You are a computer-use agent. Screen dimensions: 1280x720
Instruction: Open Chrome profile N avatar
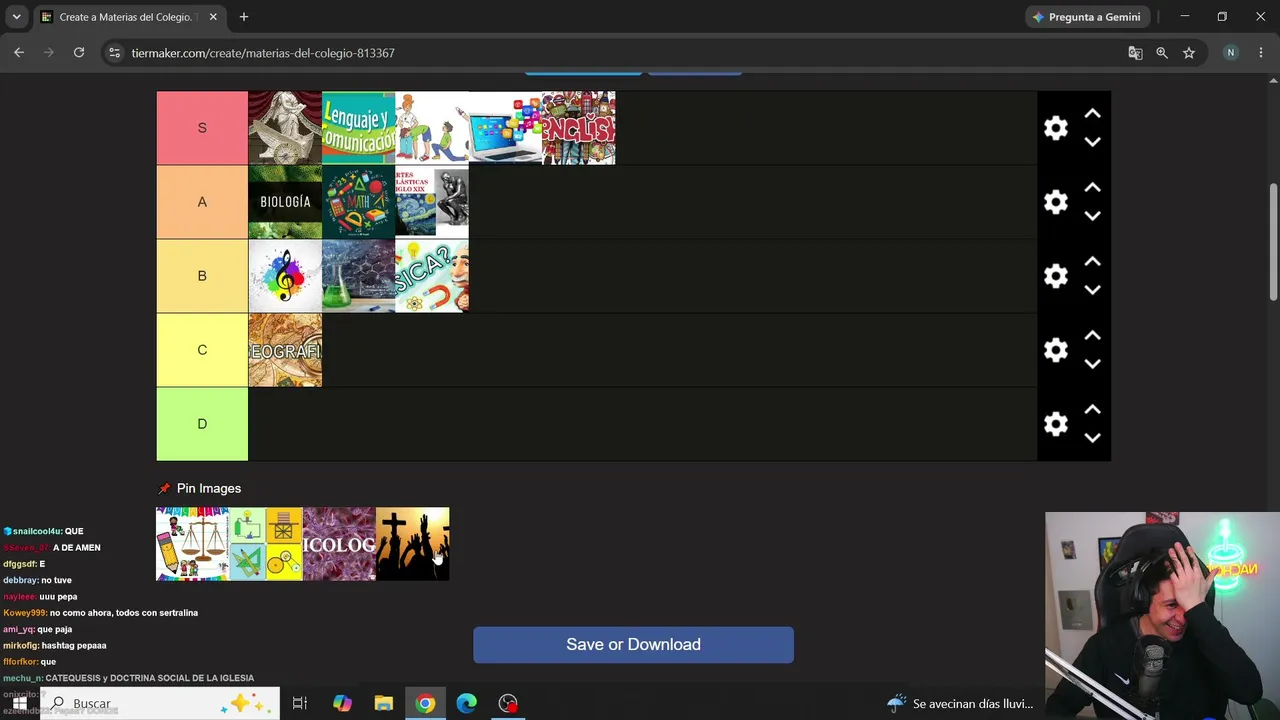click(x=1231, y=53)
